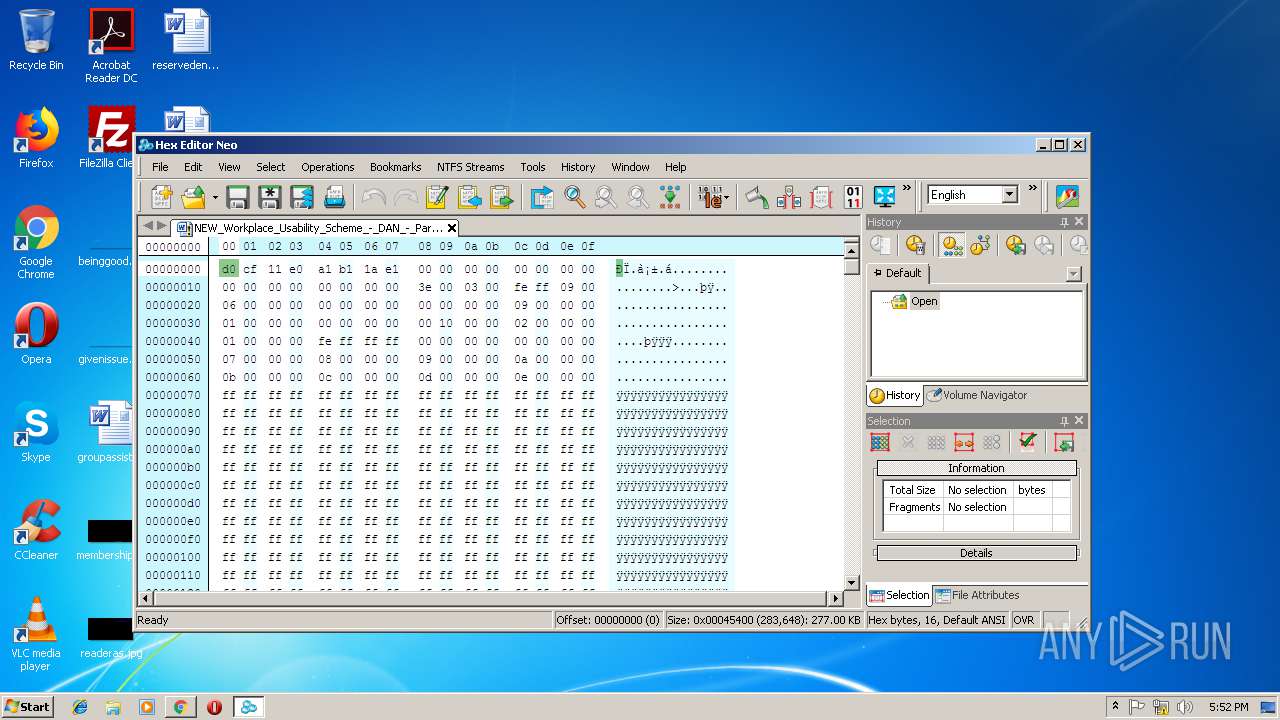The width and height of the screenshot is (1280, 720).
Task: Click the previous tab left arrow
Action: pyautogui.click(x=148, y=226)
